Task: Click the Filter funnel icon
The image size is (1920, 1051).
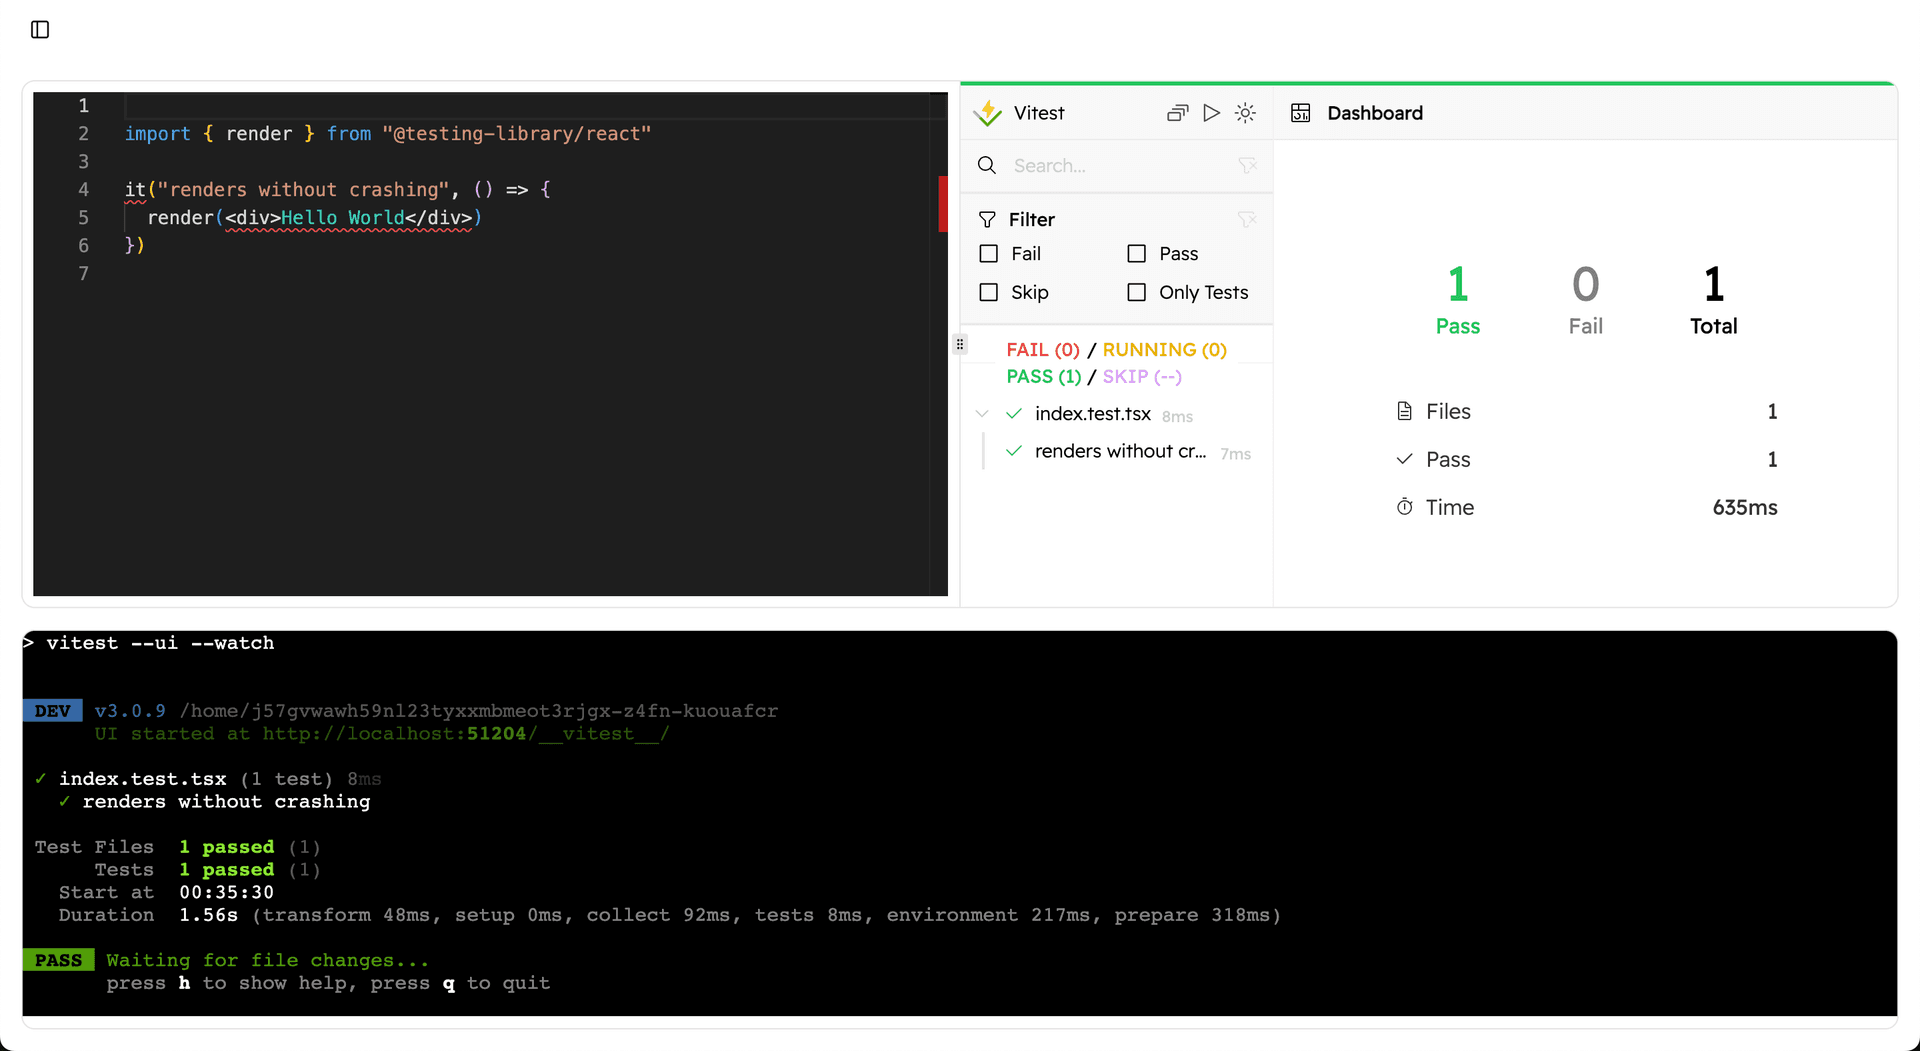Action: [x=987, y=219]
